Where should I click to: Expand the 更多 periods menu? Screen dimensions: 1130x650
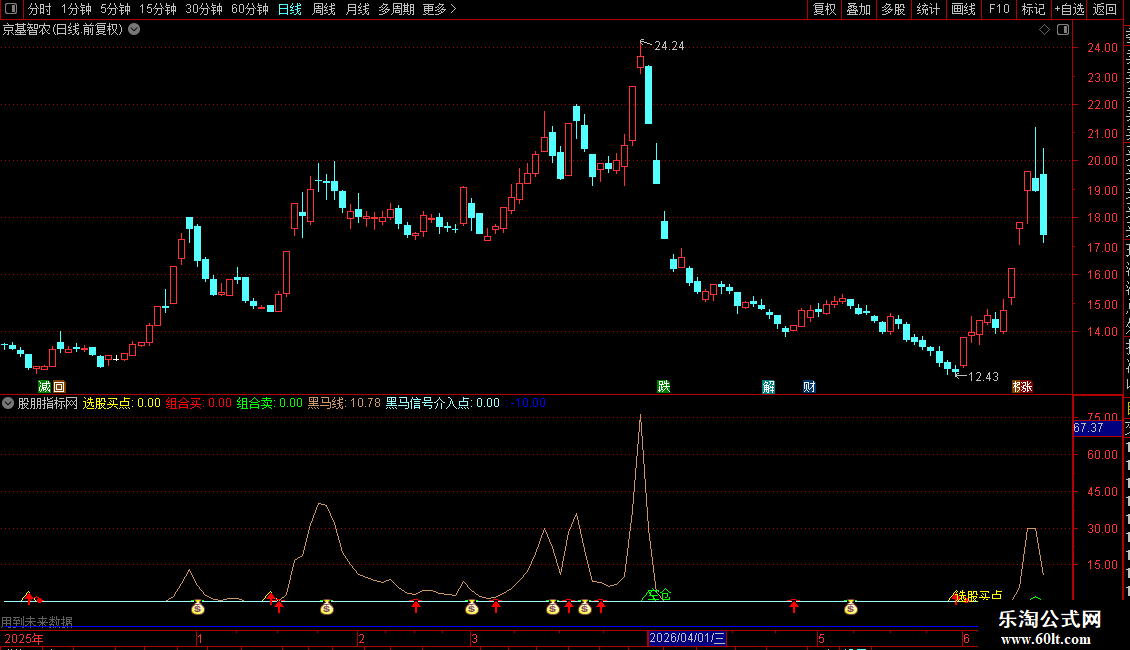click(x=440, y=9)
